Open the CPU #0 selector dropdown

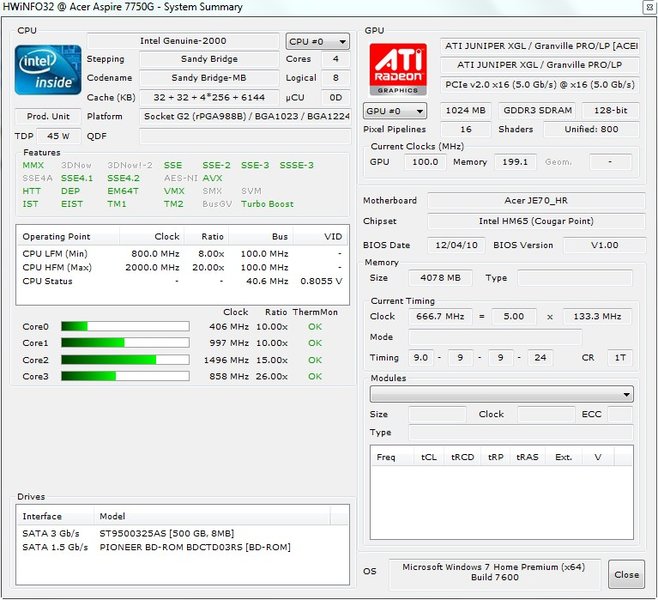[317, 42]
